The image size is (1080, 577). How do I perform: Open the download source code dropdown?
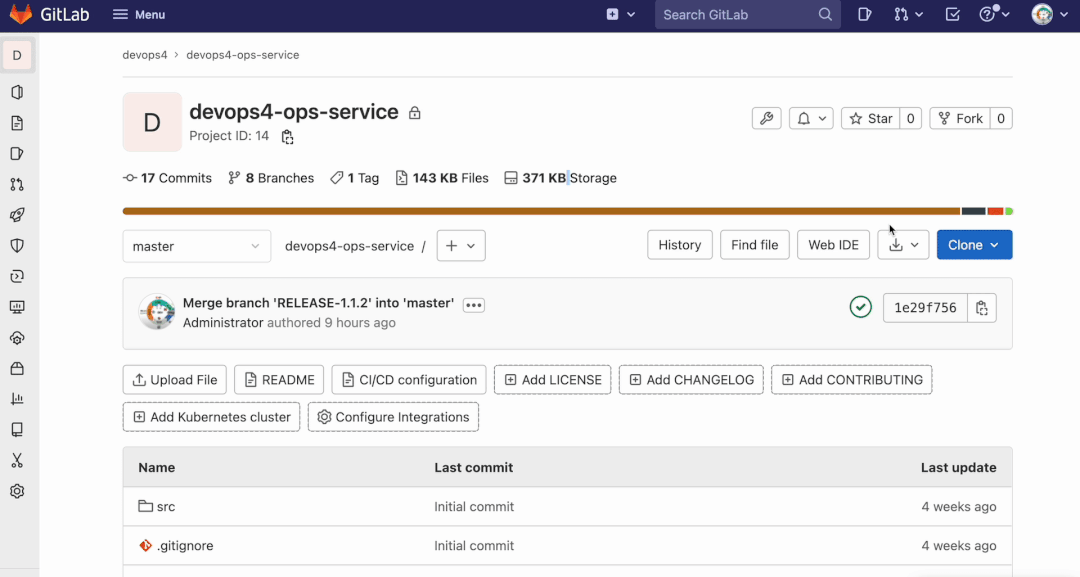(x=903, y=245)
